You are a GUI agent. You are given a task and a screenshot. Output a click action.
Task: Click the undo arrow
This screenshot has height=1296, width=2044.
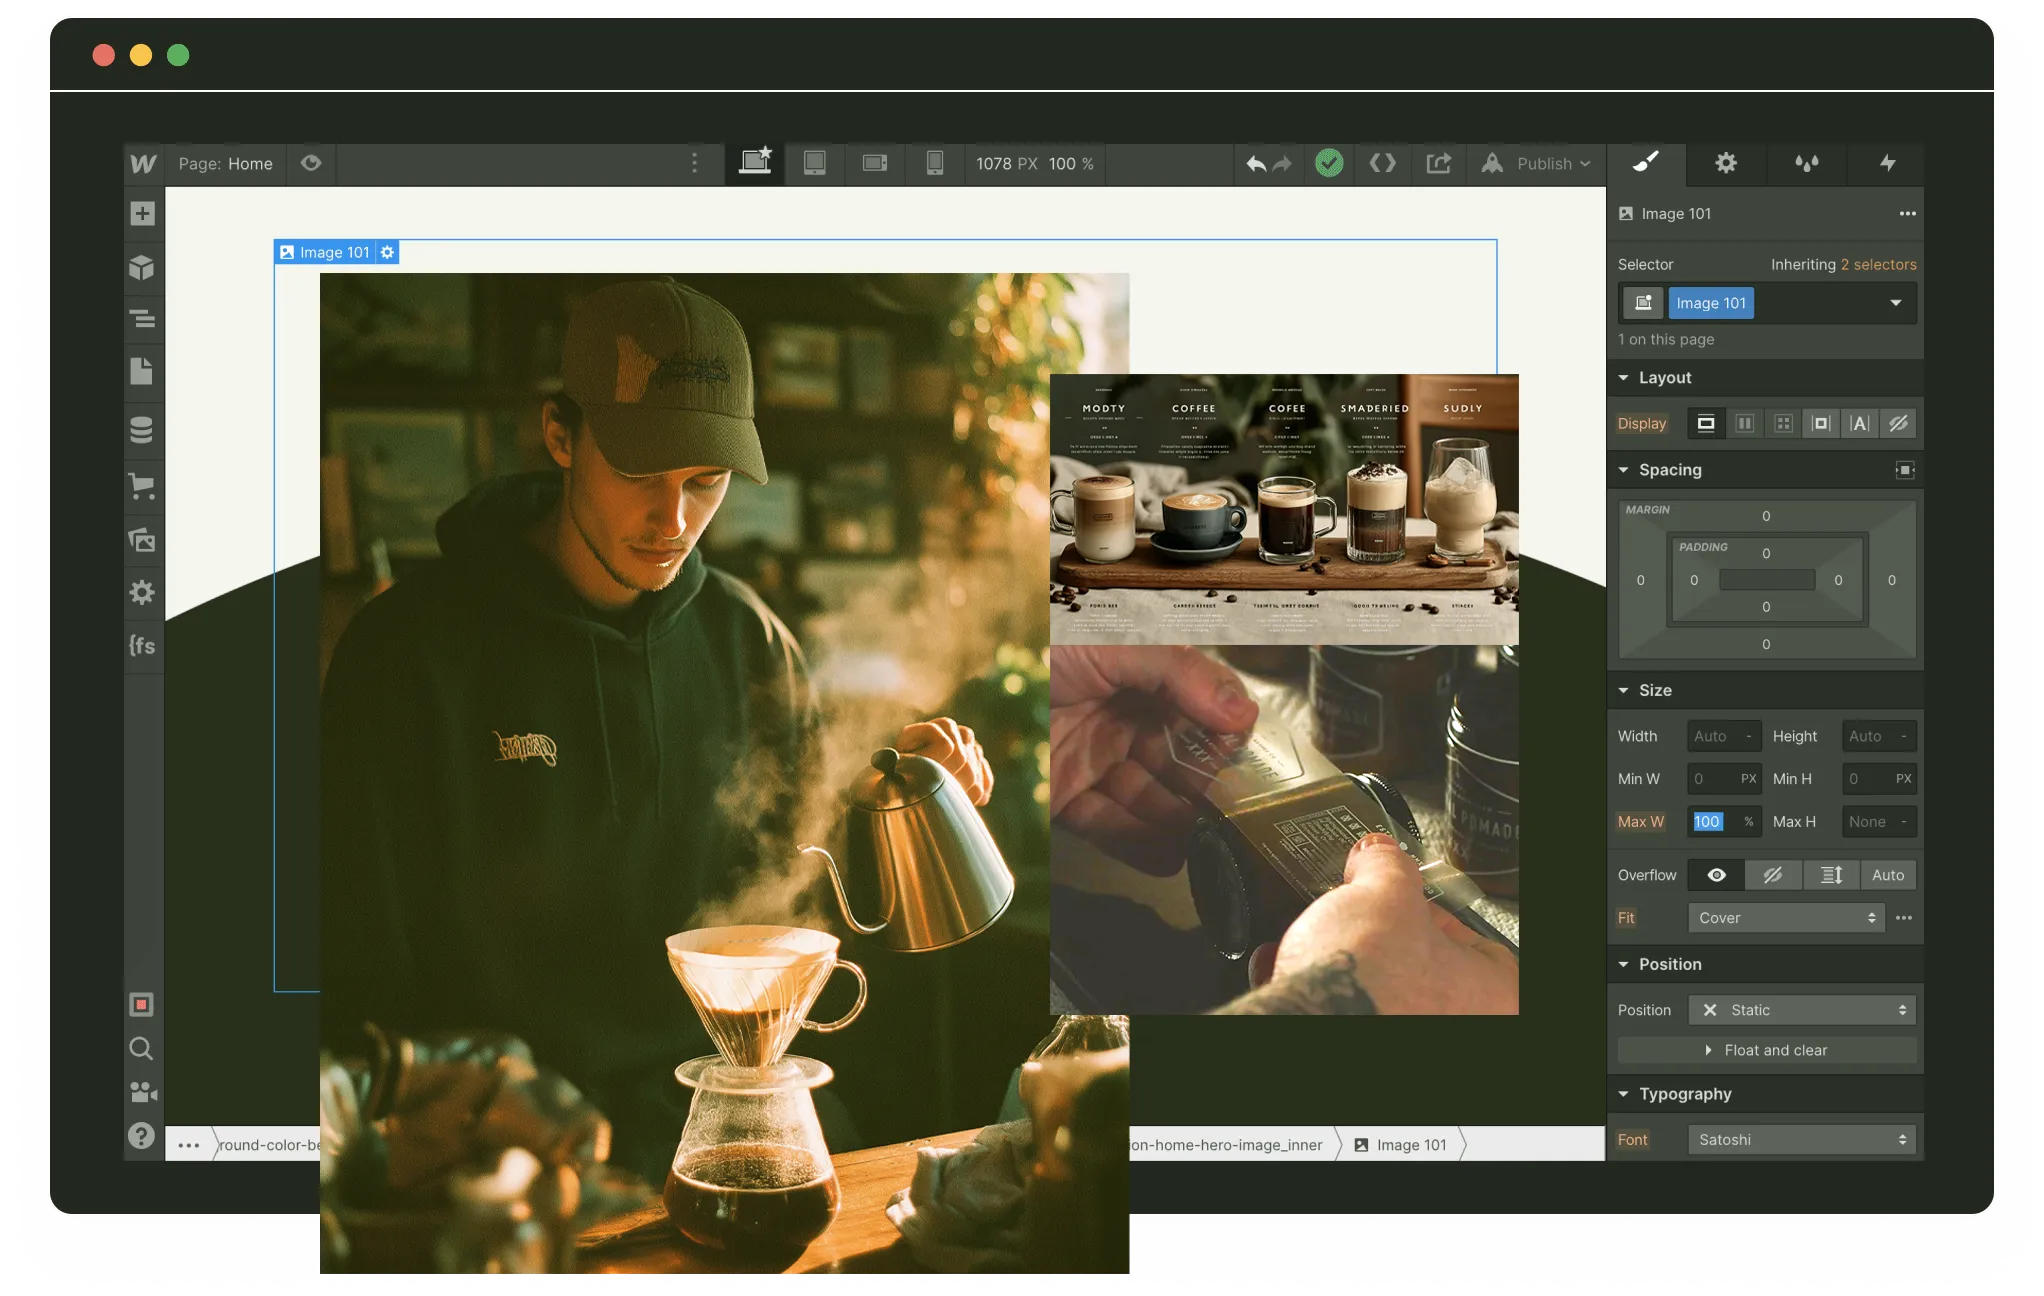click(1256, 164)
